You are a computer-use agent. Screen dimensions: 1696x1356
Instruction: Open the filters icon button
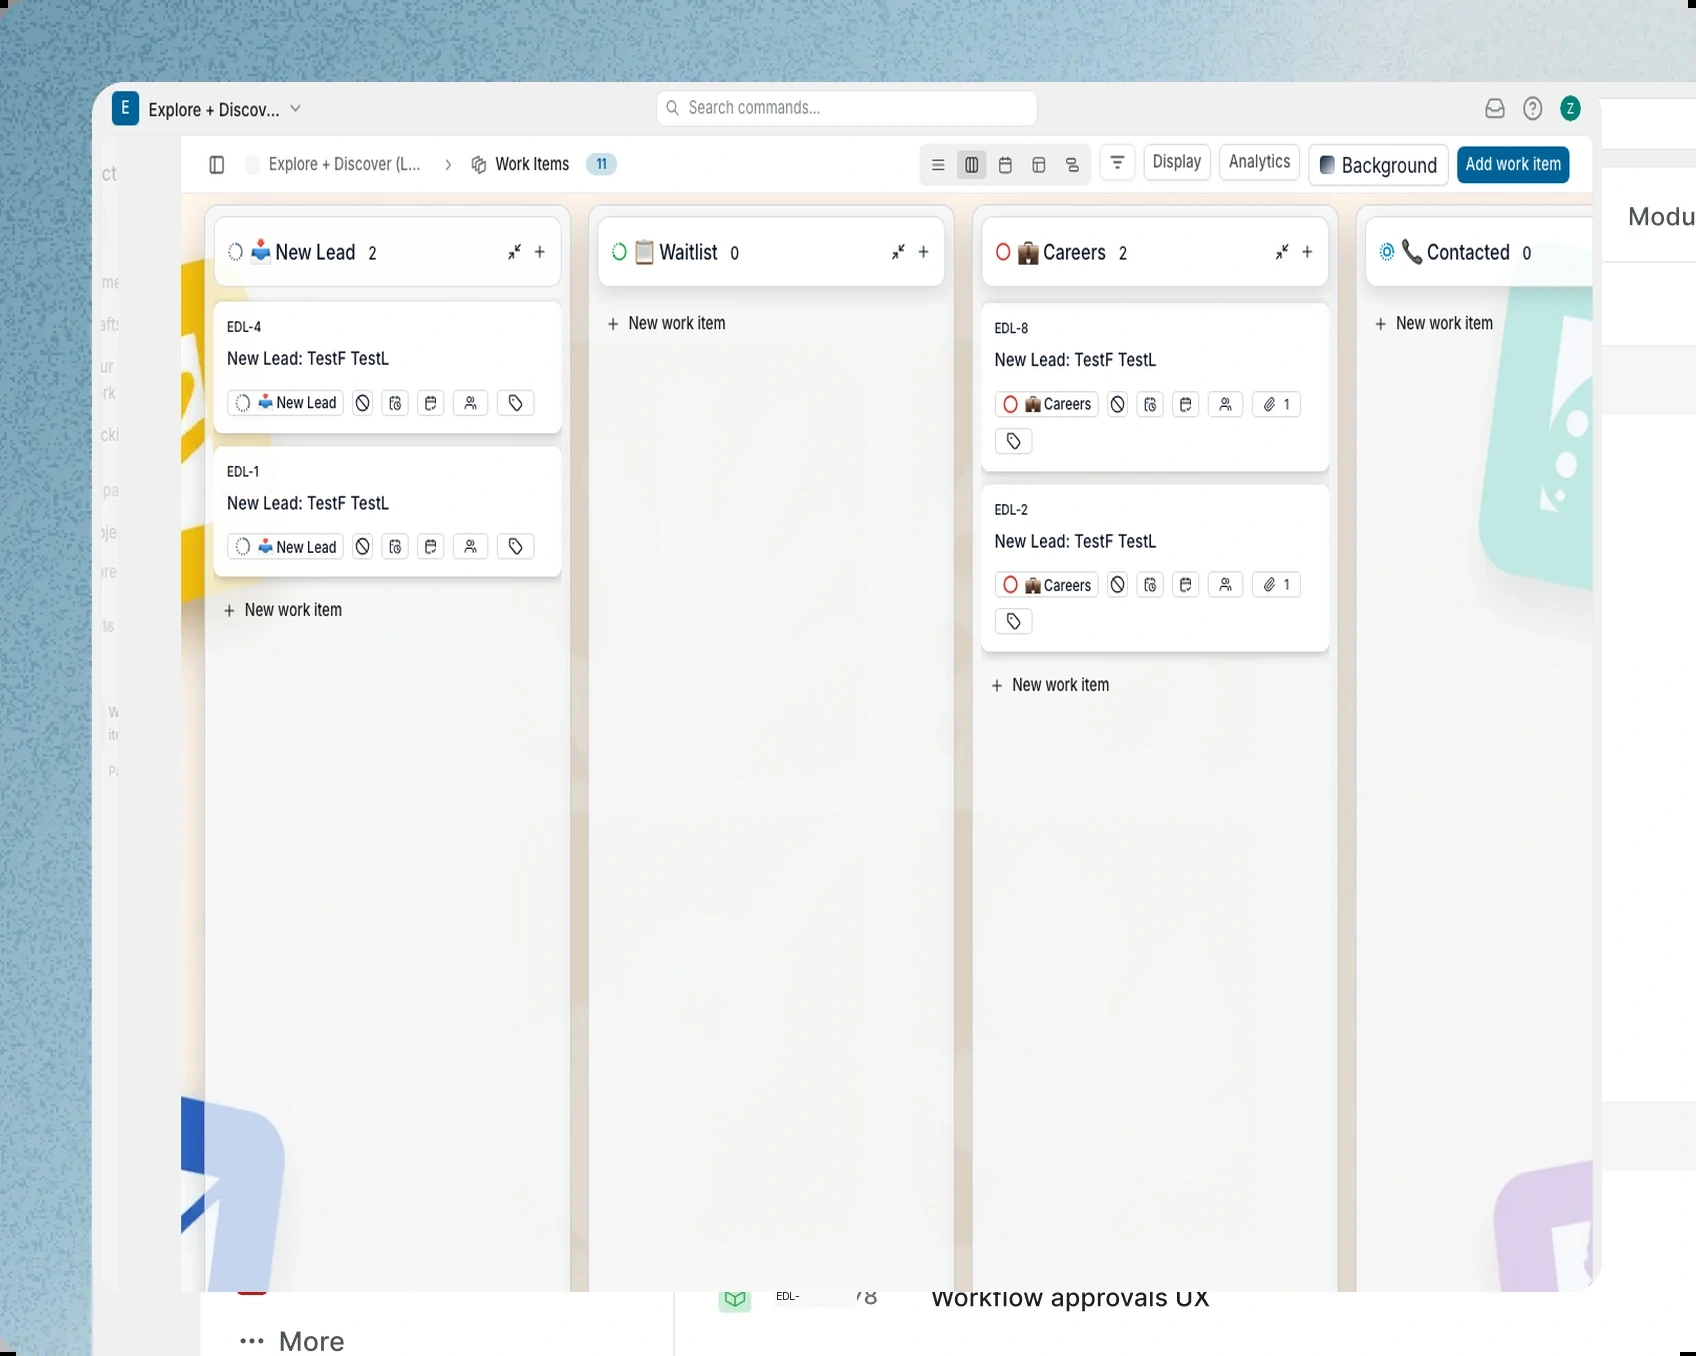(1117, 162)
